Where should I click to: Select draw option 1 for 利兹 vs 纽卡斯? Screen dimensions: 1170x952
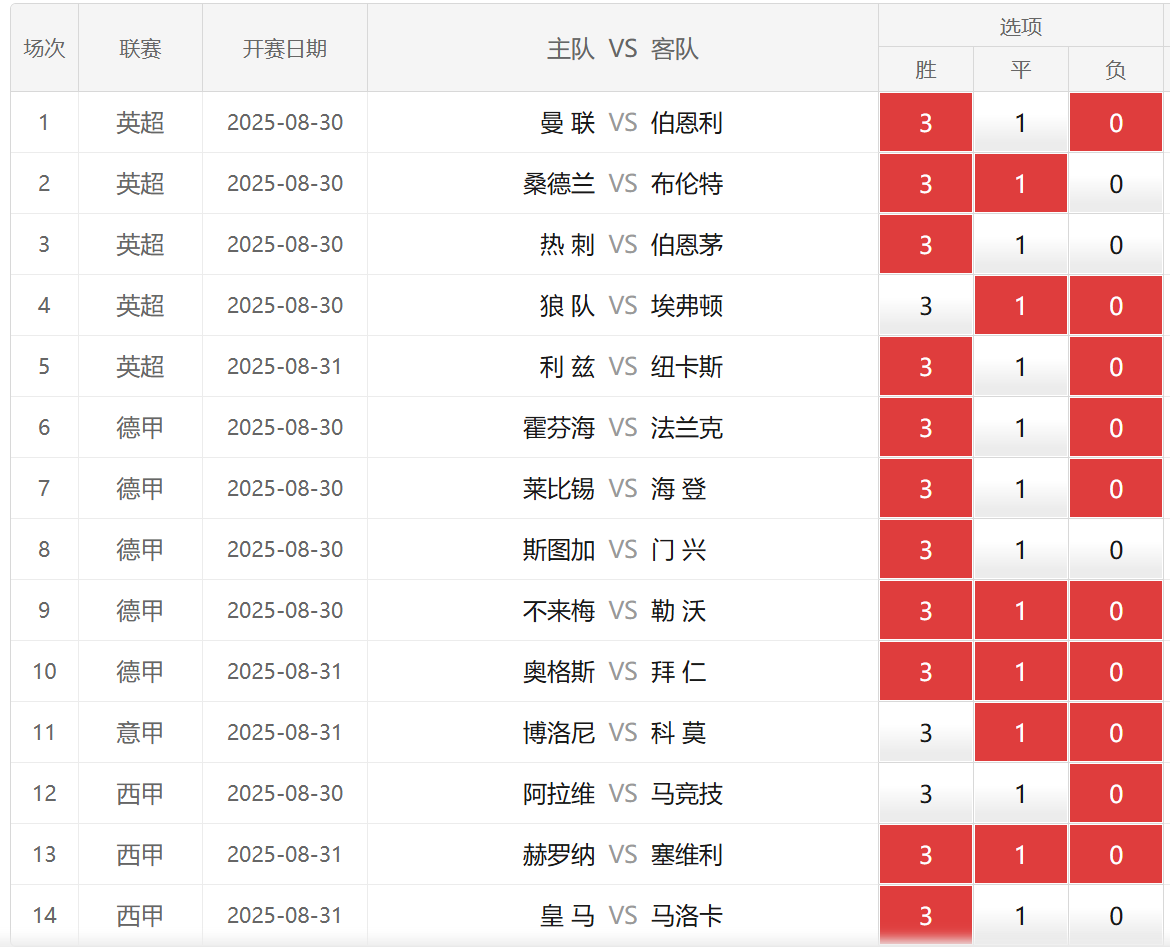(x=1020, y=366)
